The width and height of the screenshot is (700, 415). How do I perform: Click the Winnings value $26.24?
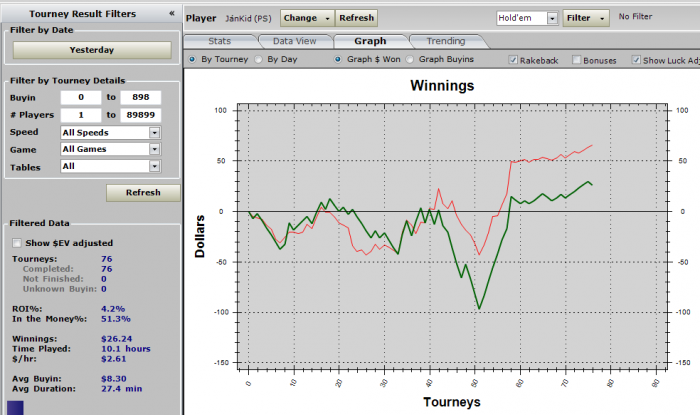[x=117, y=339]
